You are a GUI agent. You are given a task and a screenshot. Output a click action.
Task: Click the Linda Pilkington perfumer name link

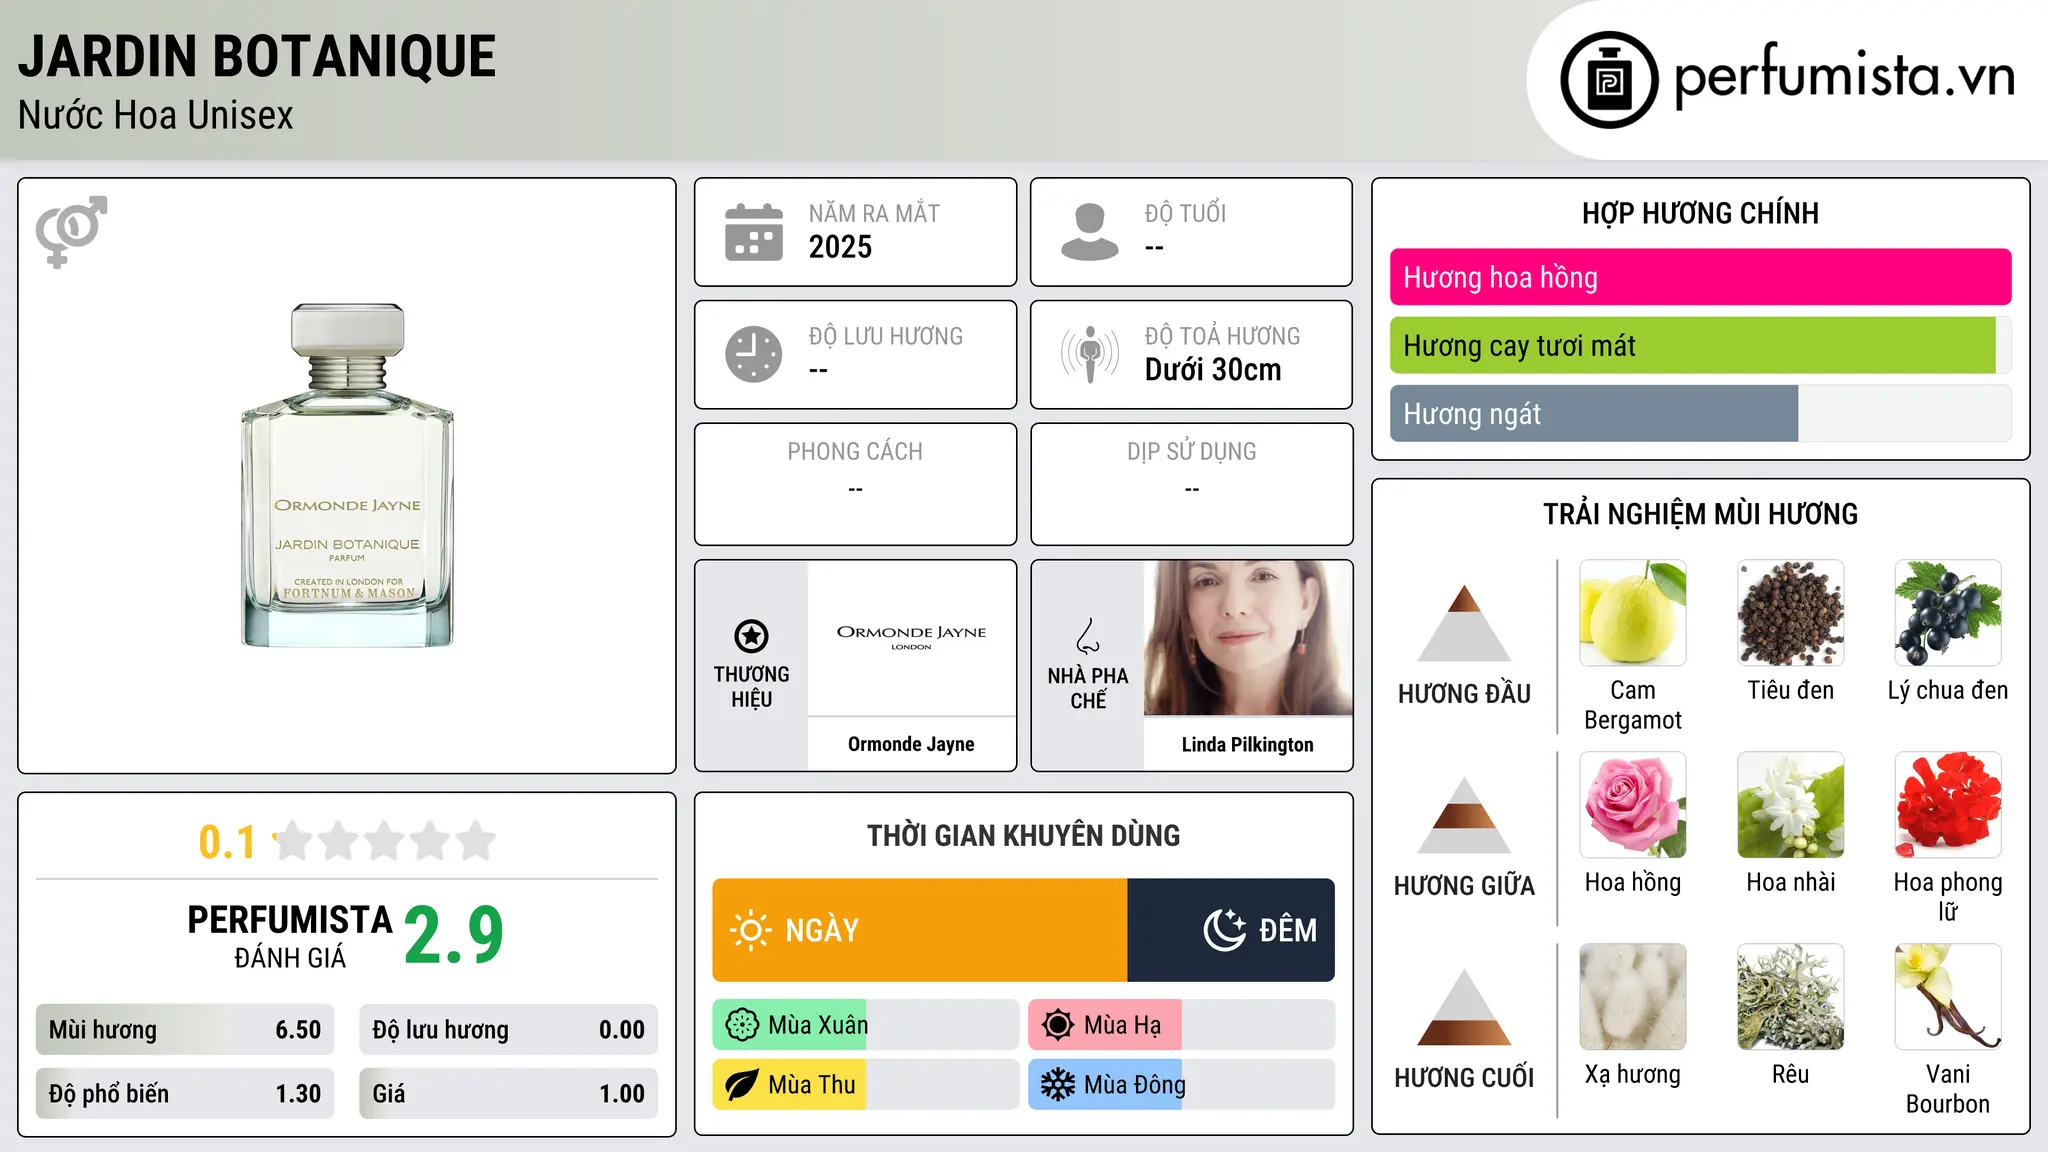pyautogui.click(x=1248, y=744)
